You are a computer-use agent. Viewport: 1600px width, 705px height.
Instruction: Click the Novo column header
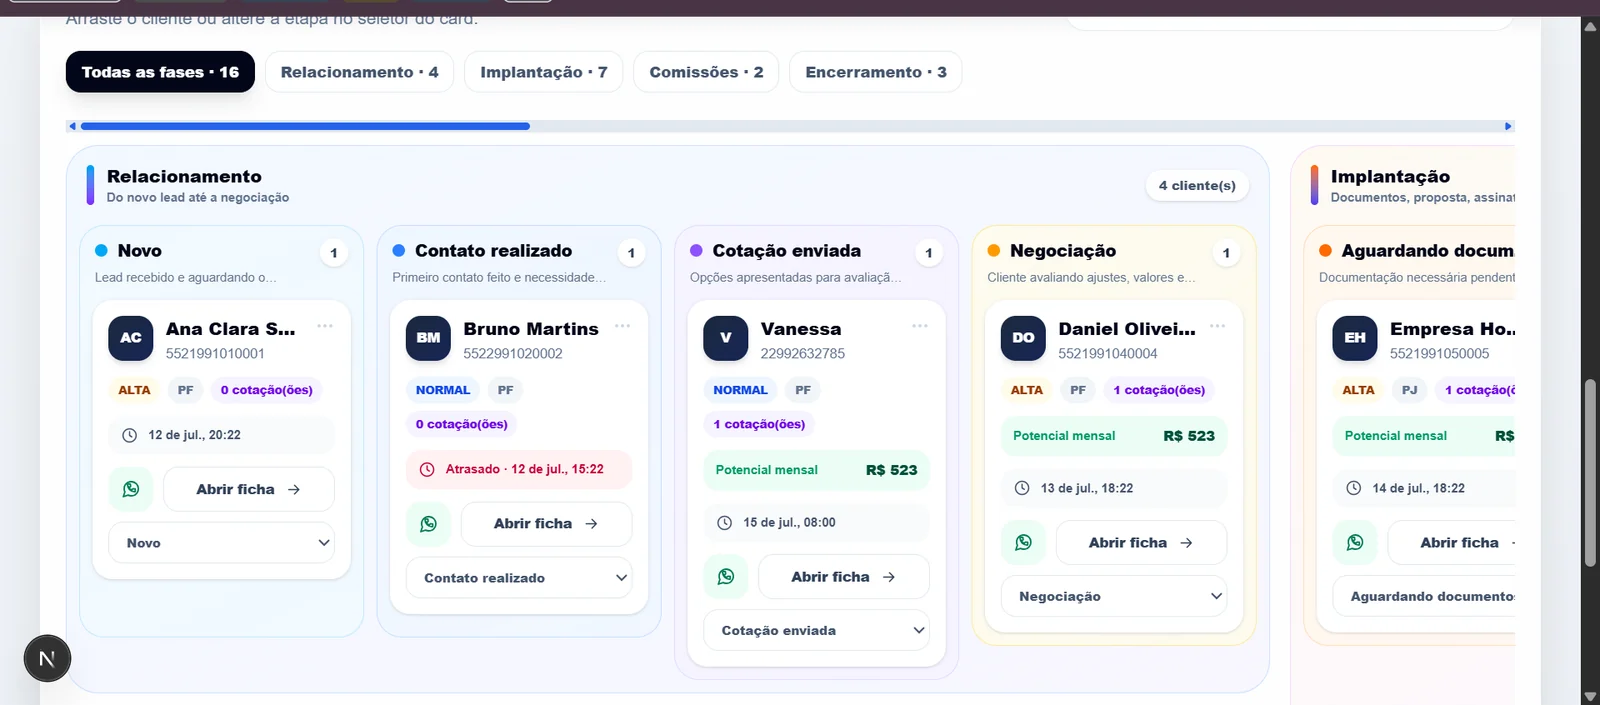(140, 251)
